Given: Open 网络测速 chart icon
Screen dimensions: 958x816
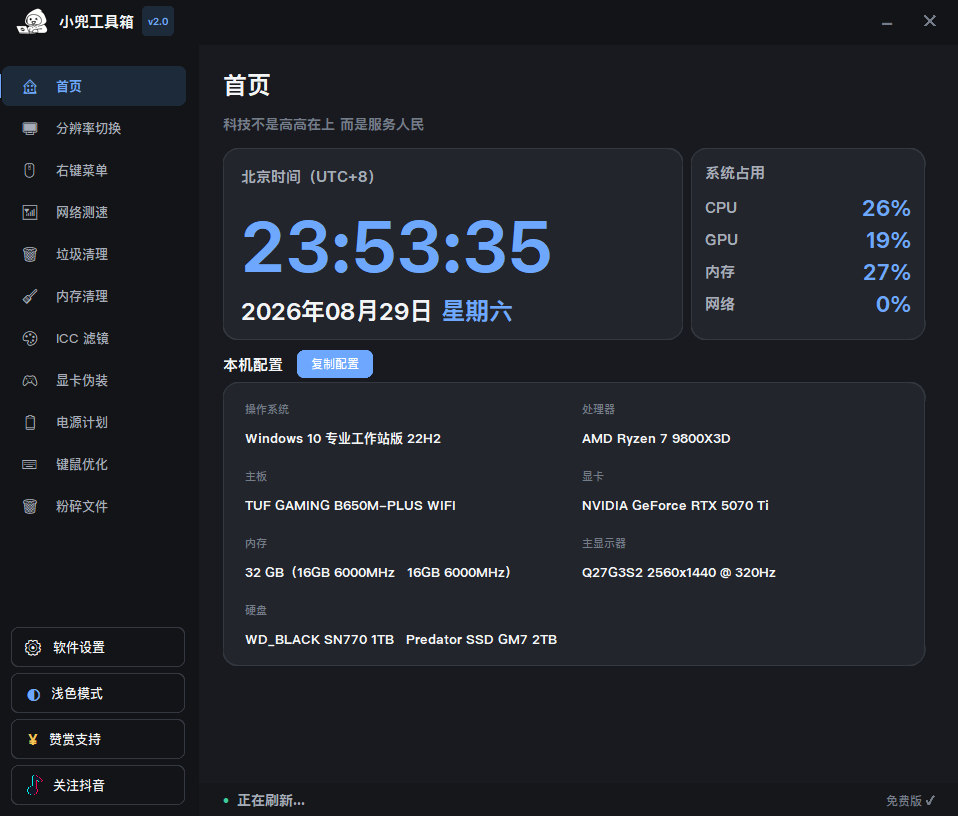Looking at the screenshot, I should click(x=30, y=213).
